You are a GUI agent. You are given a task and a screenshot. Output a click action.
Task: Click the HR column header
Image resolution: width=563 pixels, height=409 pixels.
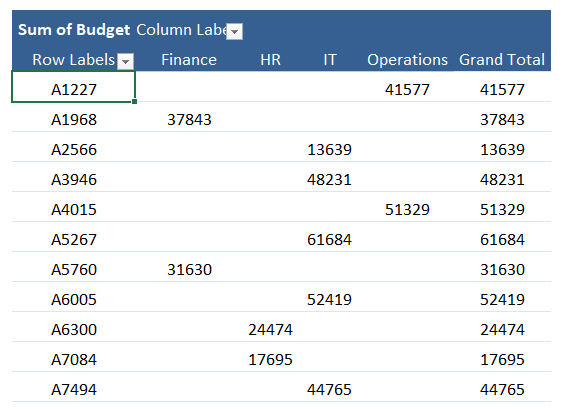(x=270, y=60)
